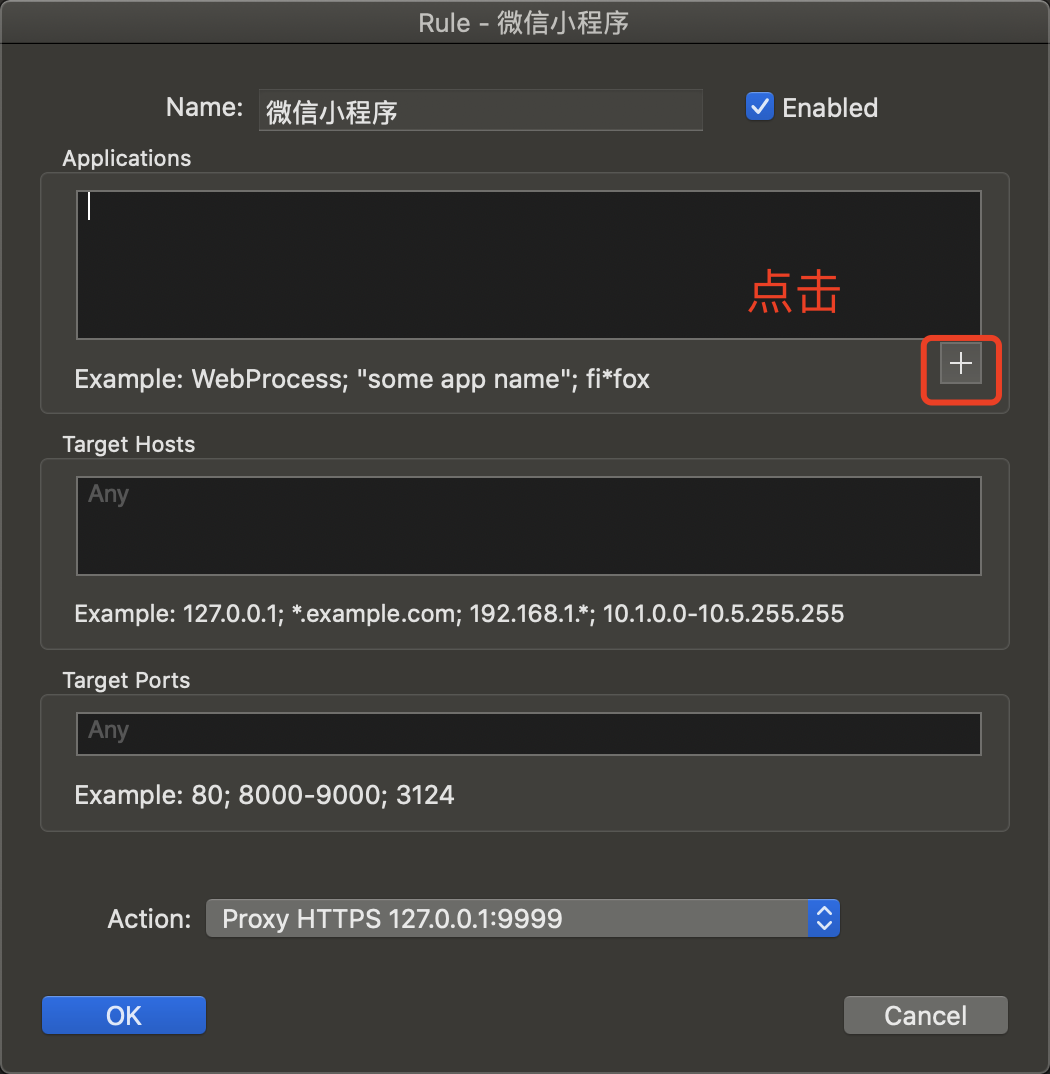Image resolution: width=1050 pixels, height=1074 pixels.
Task: Click inside the Applications text area
Action: [x=529, y=265]
